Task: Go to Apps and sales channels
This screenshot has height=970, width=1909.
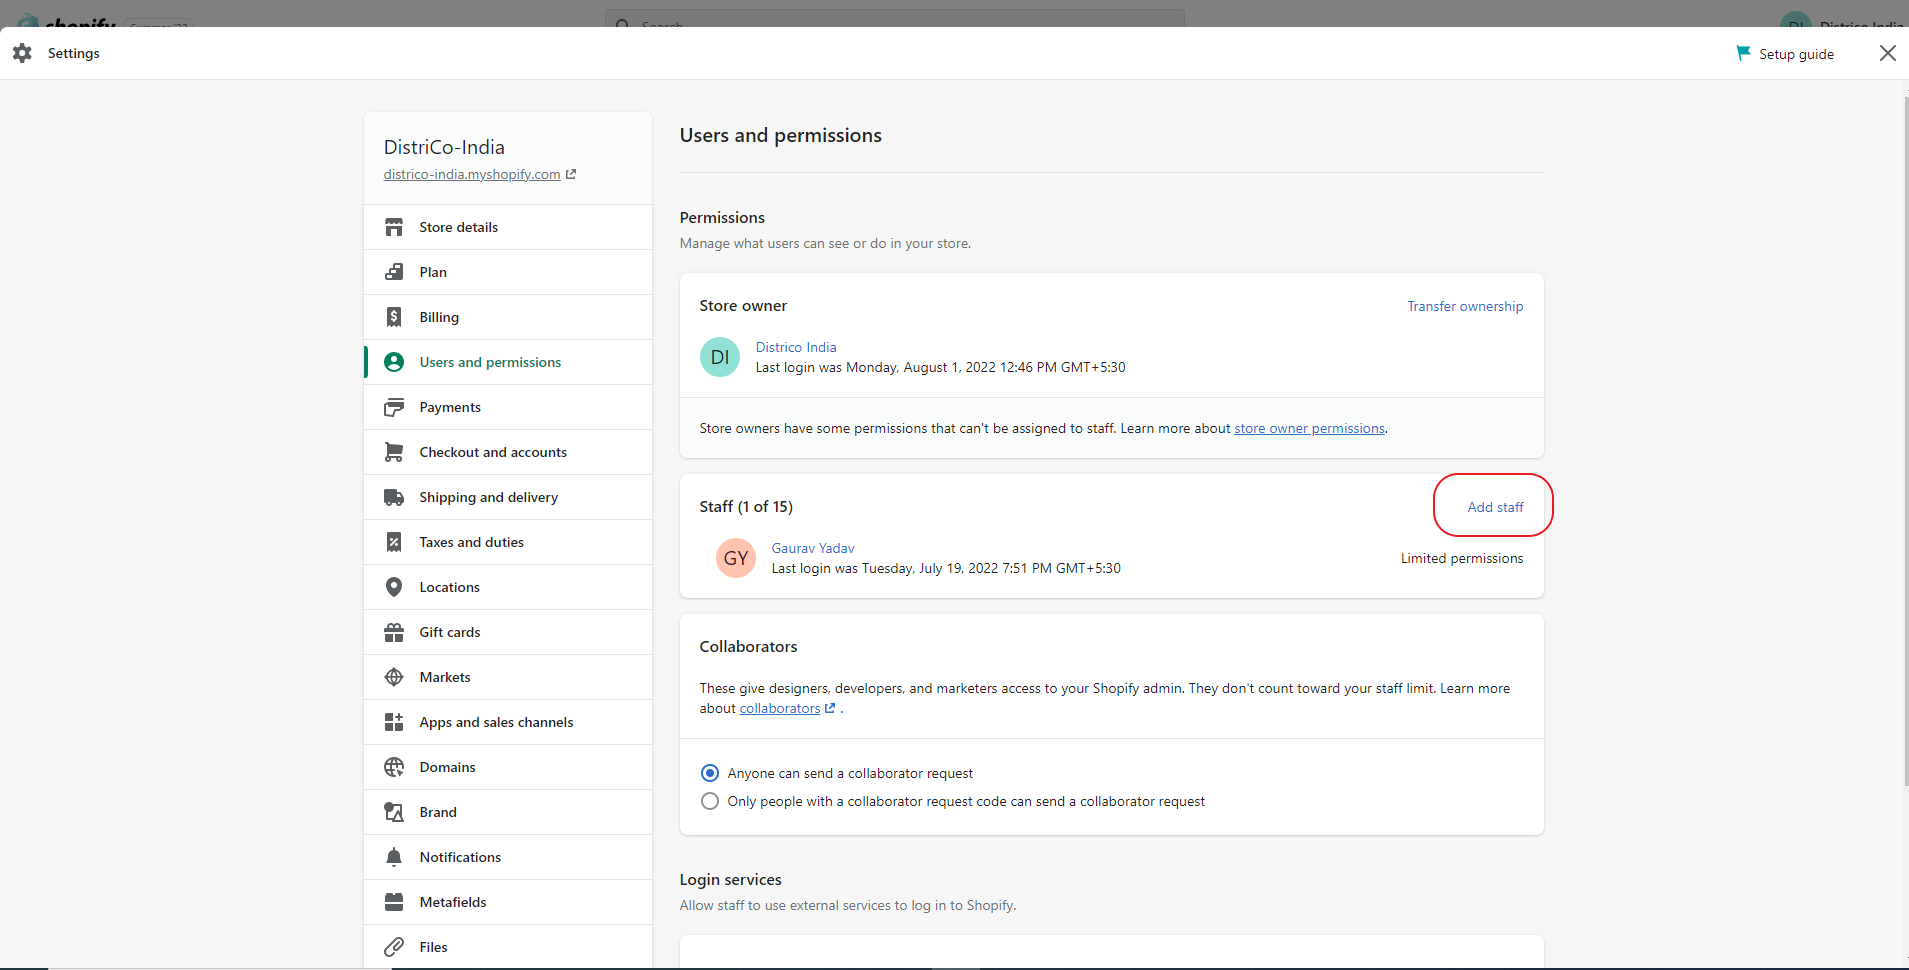Action: (496, 722)
